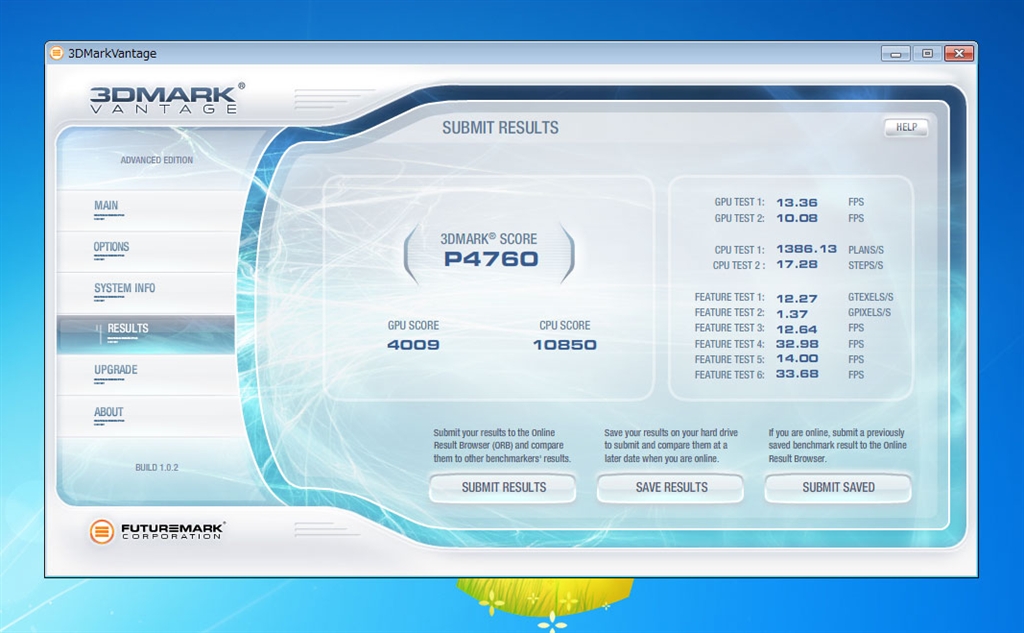Click the Online Result Browser description text
Viewport: 1024px width, 633px height.
(502, 446)
